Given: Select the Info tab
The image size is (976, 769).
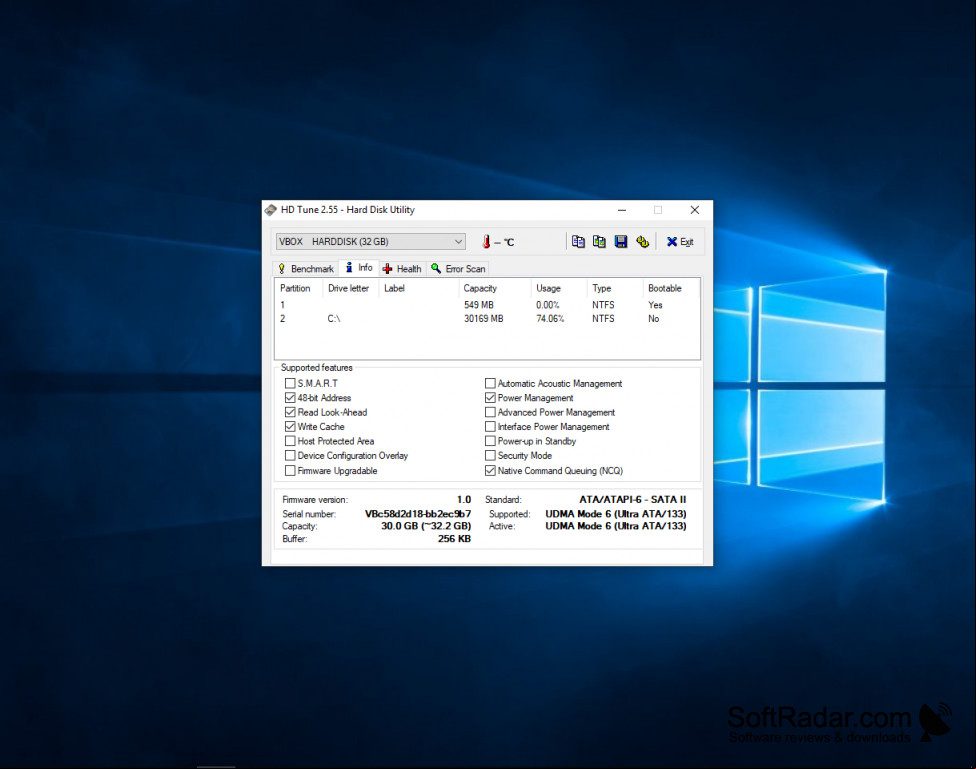Looking at the screenshot, I should pos(359,268).
